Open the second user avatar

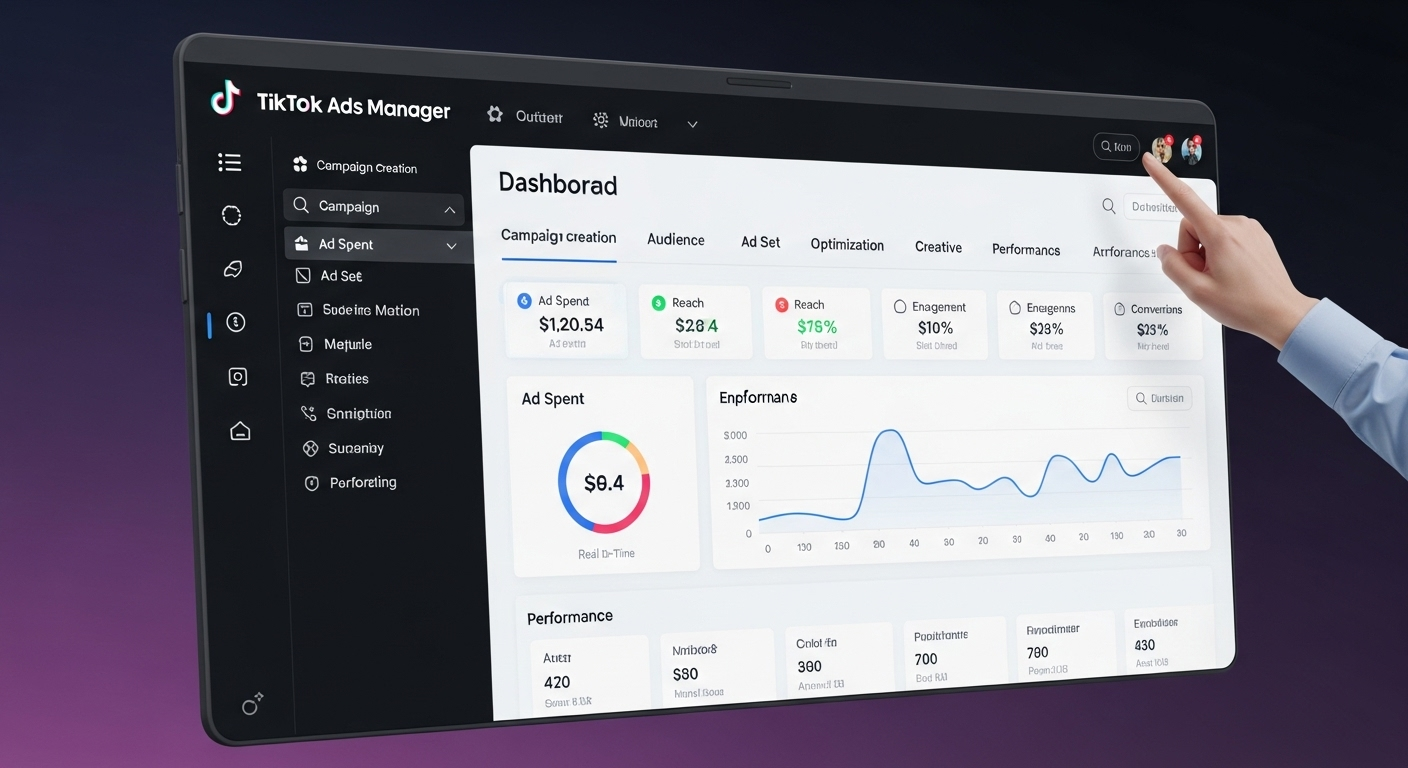pos(1191,150)
